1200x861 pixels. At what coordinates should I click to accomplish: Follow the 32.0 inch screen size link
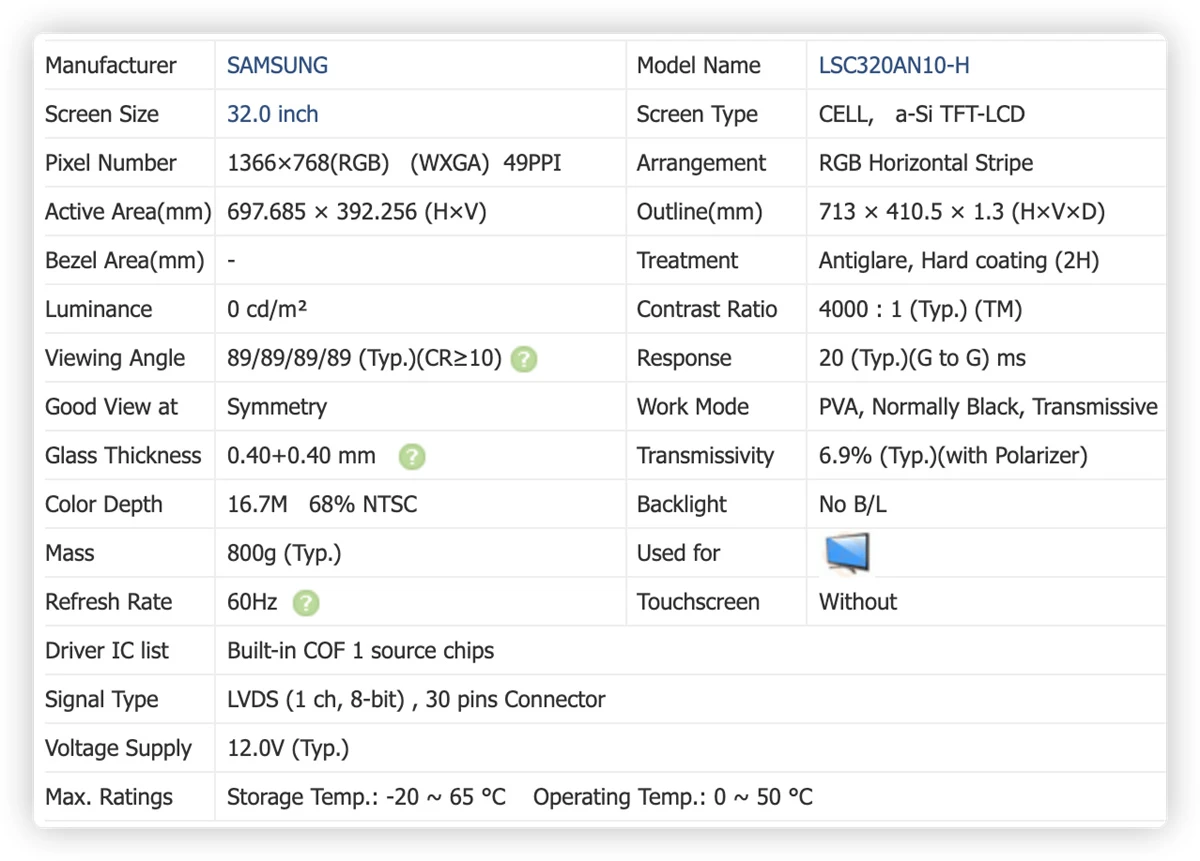click(x=272, y=114)
